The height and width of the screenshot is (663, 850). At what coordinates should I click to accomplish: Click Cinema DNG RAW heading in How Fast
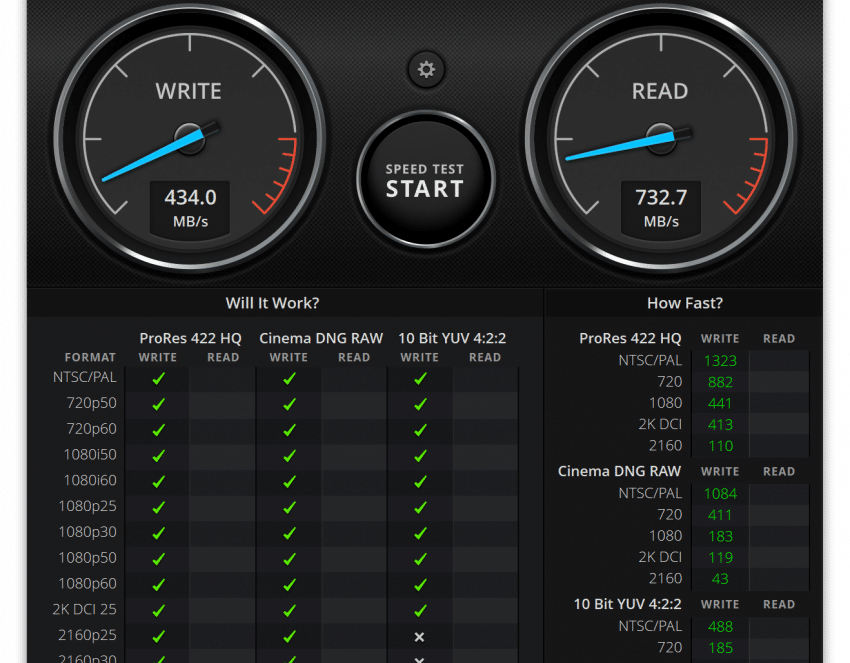[619, 471]
